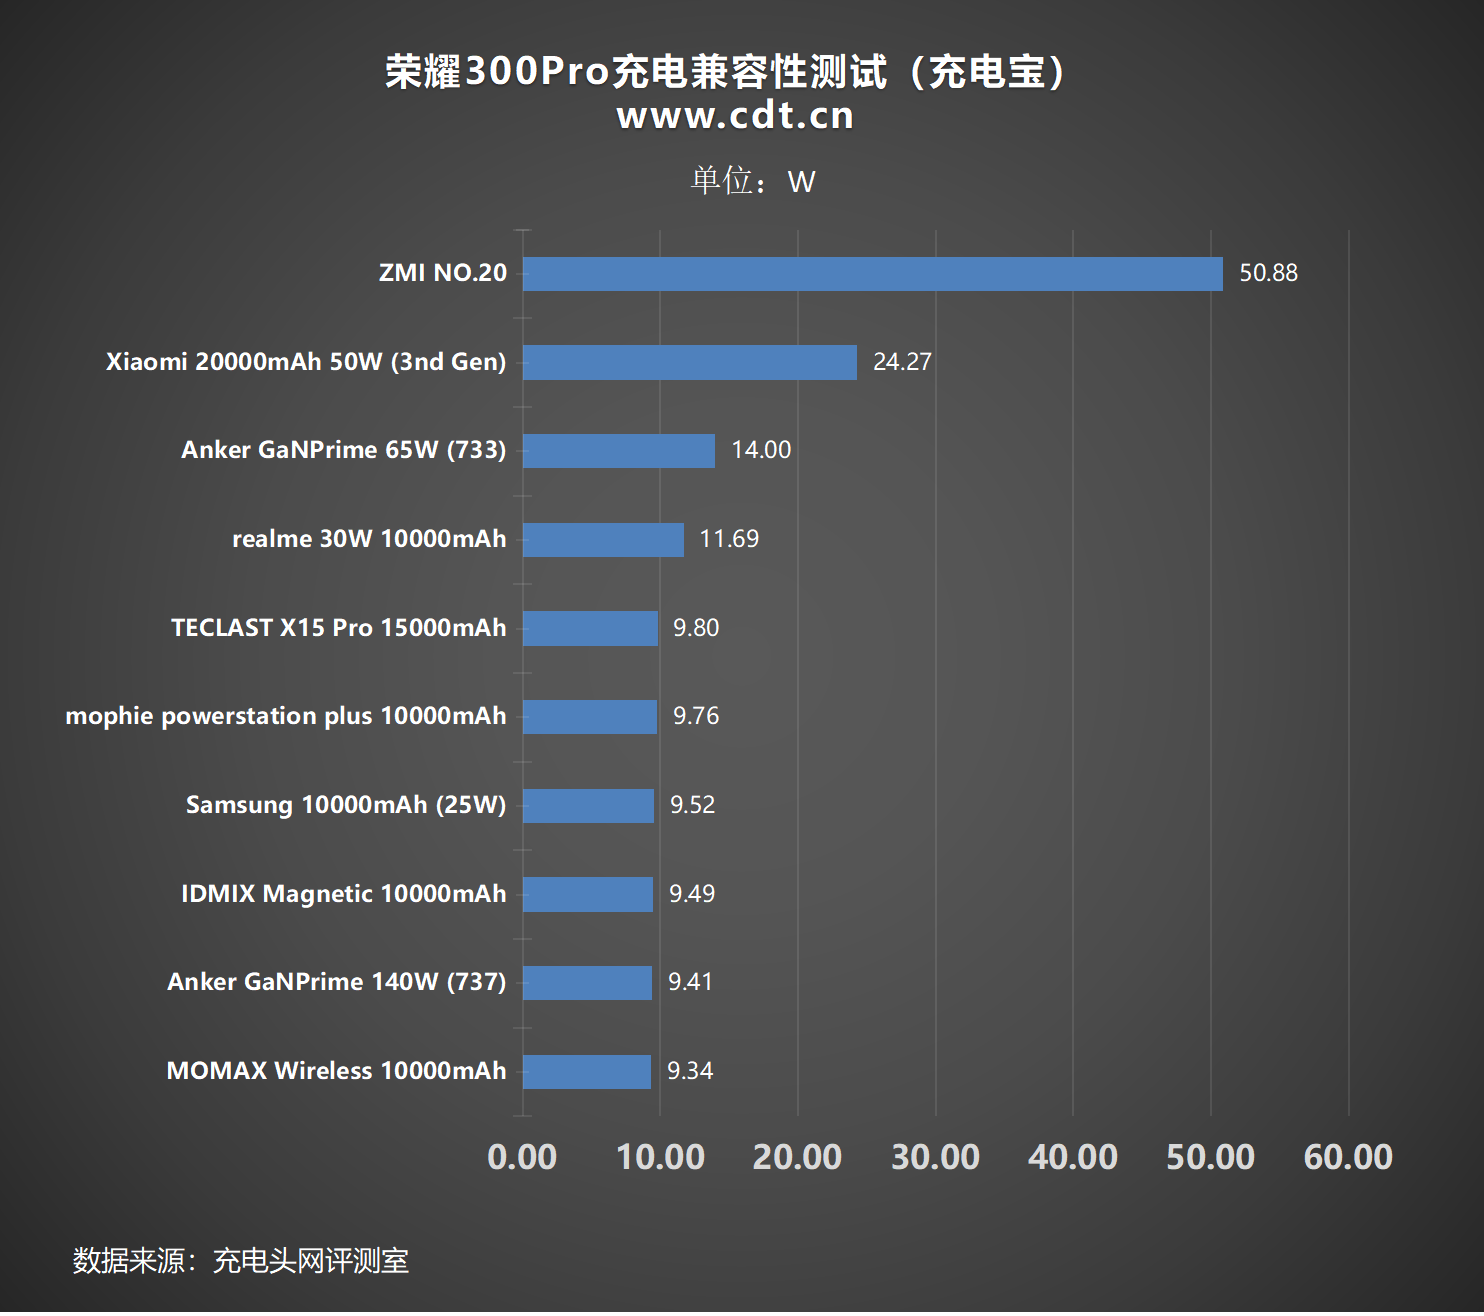Select the Anker GaNPrime 65W (733) label
This screenshot has height=1316, width=1484.
(344, 450)
